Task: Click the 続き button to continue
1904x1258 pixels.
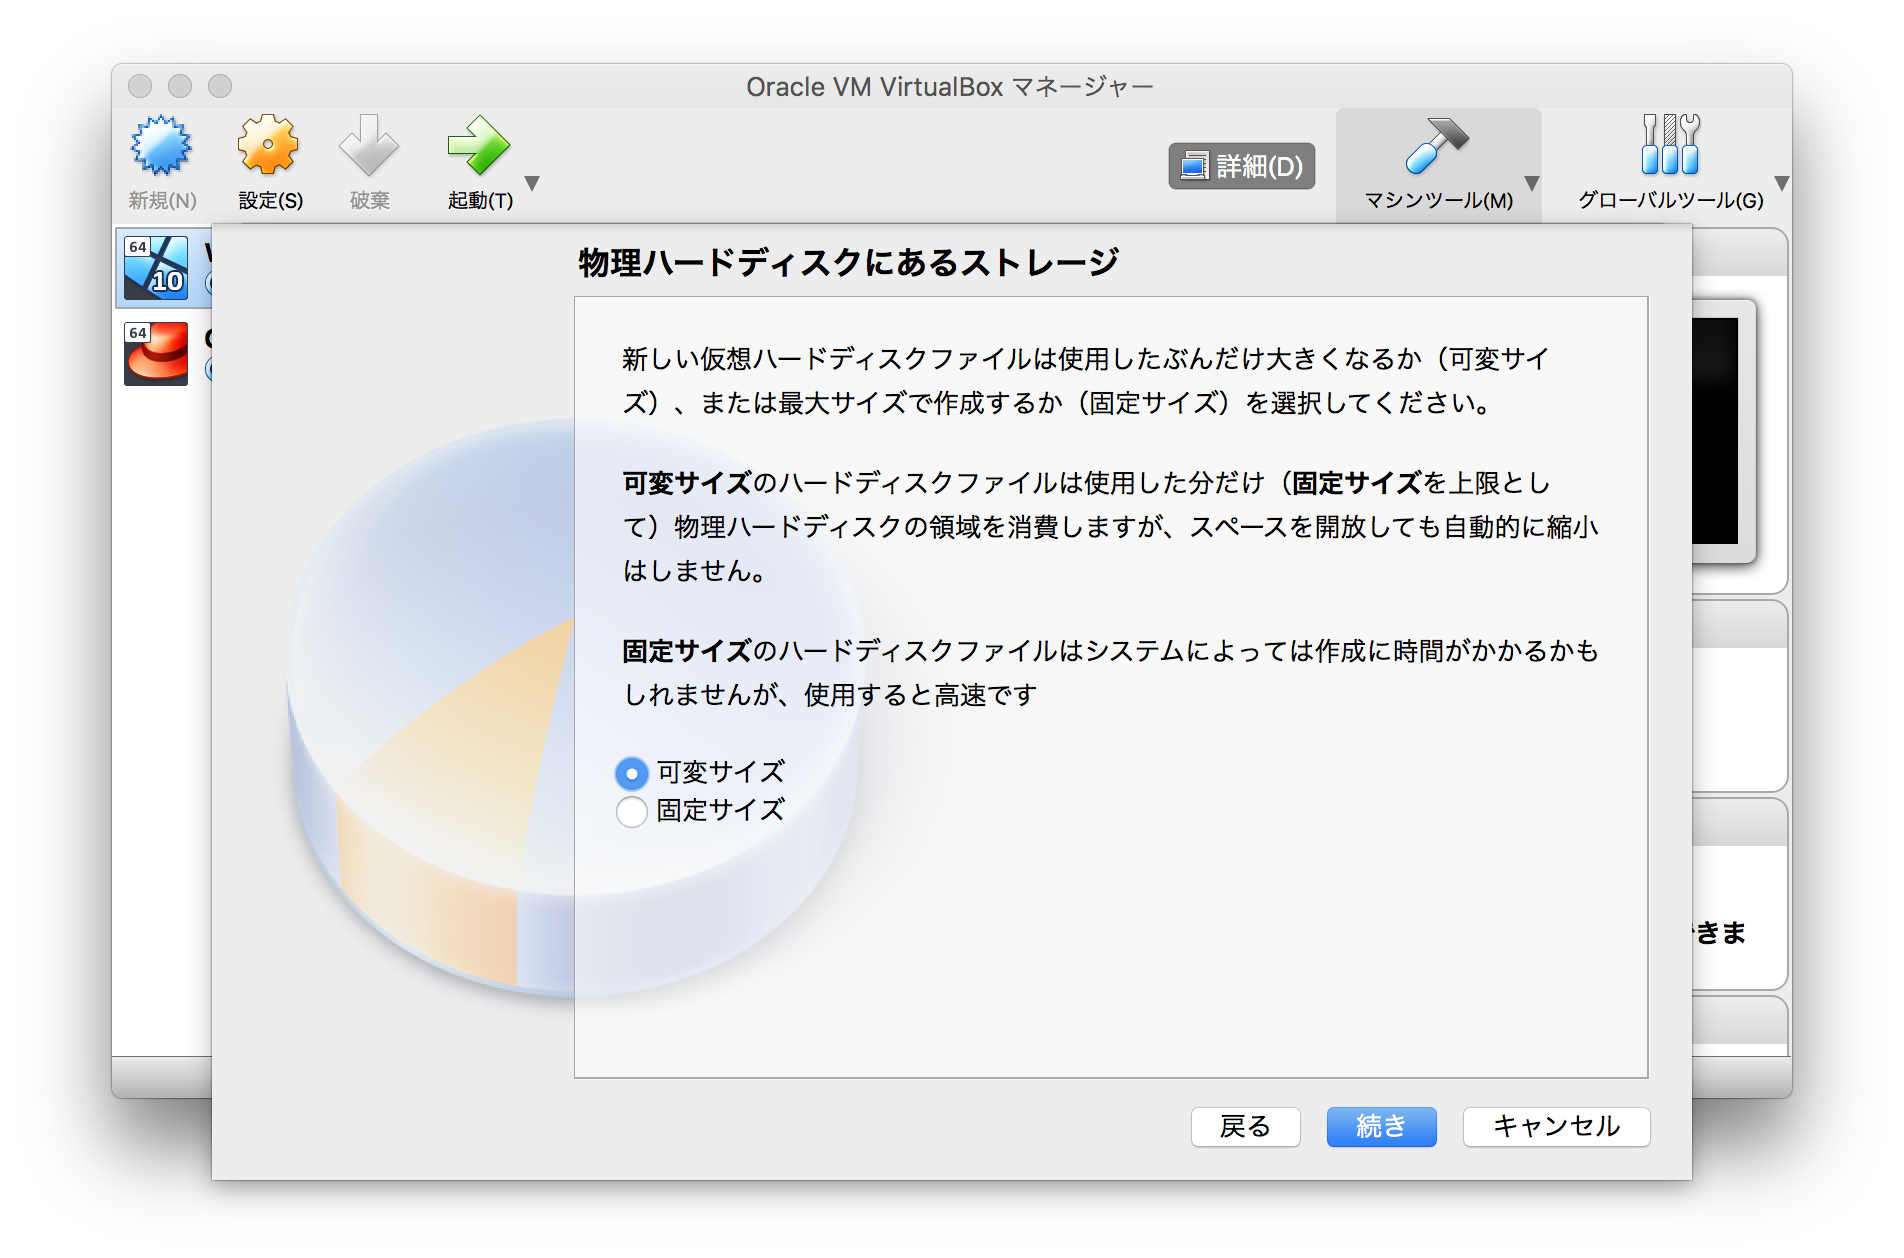Action: [x=1381, y=1127]
